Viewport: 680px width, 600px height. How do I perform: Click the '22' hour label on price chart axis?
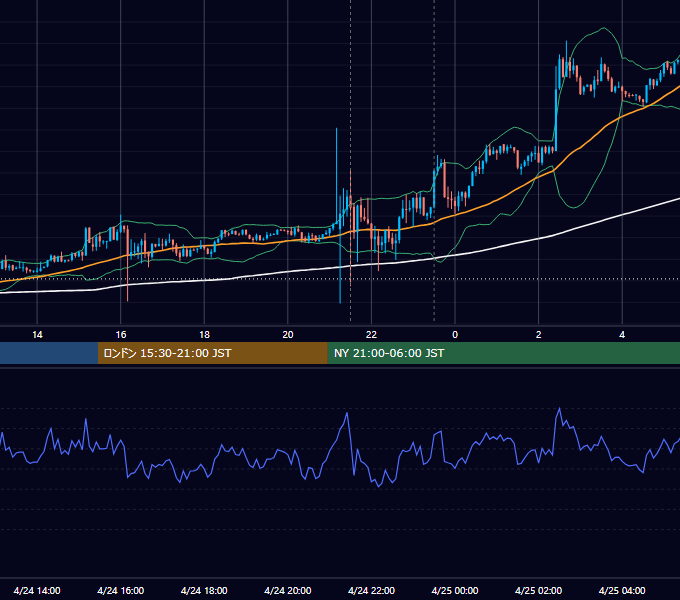coord(371,335)
